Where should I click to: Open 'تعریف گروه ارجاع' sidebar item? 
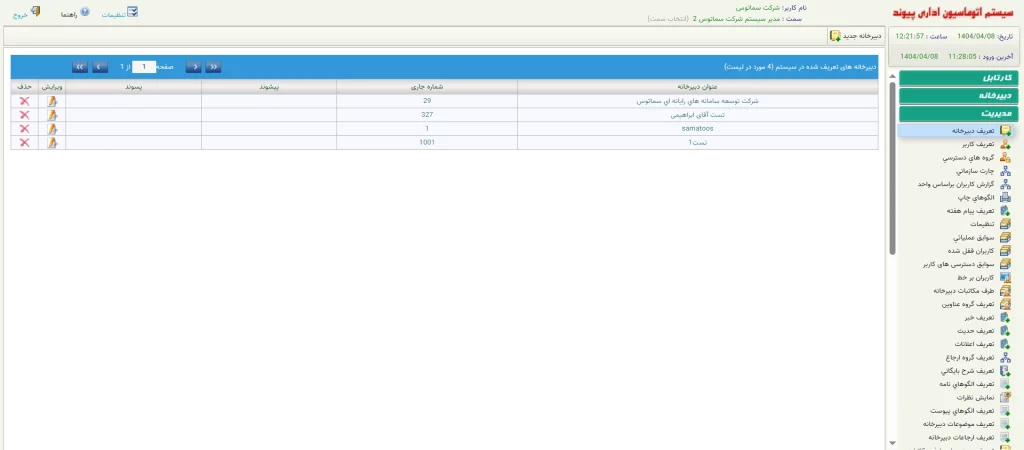978,358
